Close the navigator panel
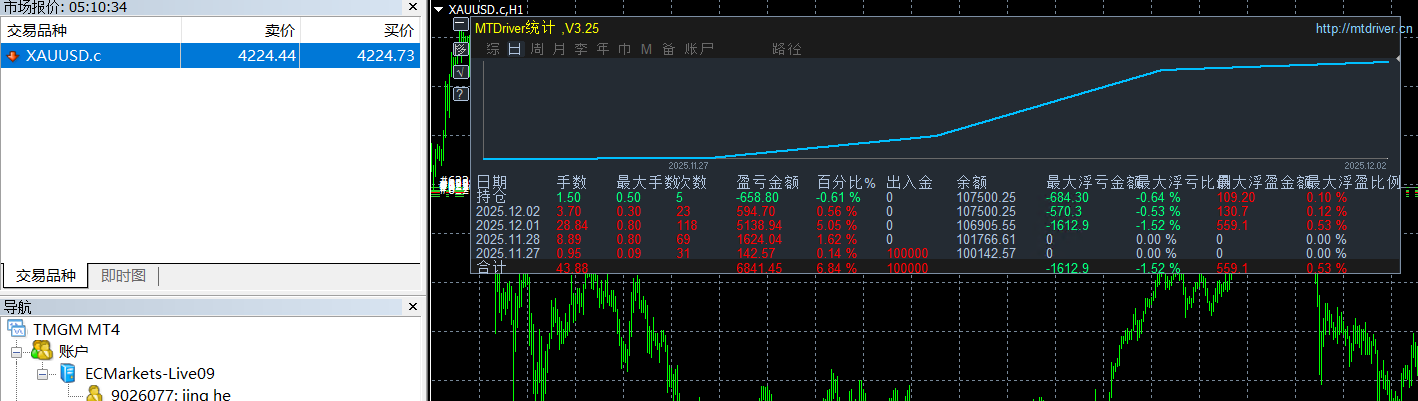1418x401 pixels. tap(412, 307)
